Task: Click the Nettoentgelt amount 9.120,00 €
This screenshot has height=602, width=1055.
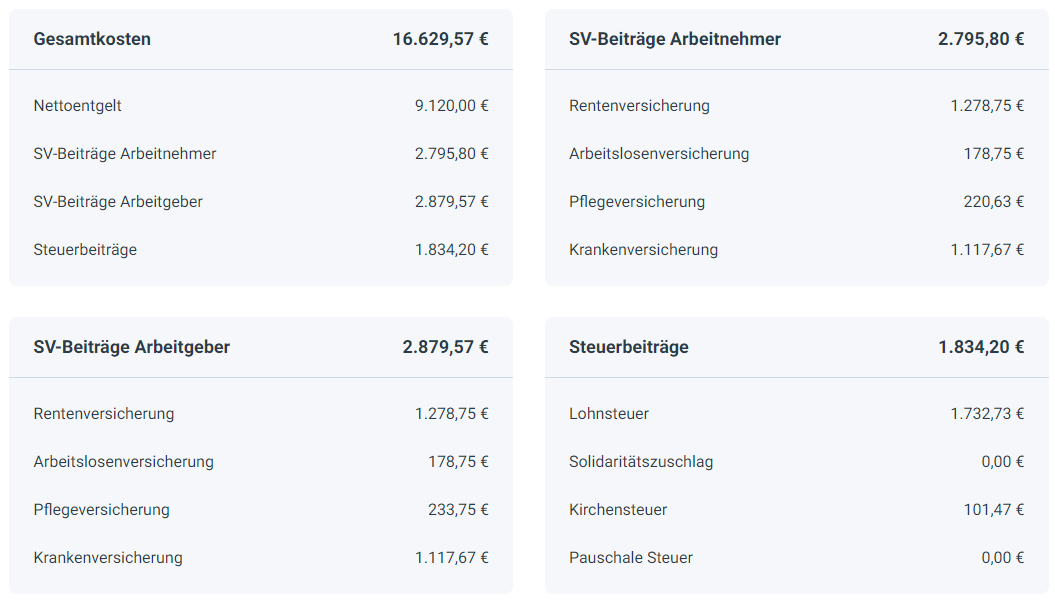Action: (451, 106)
